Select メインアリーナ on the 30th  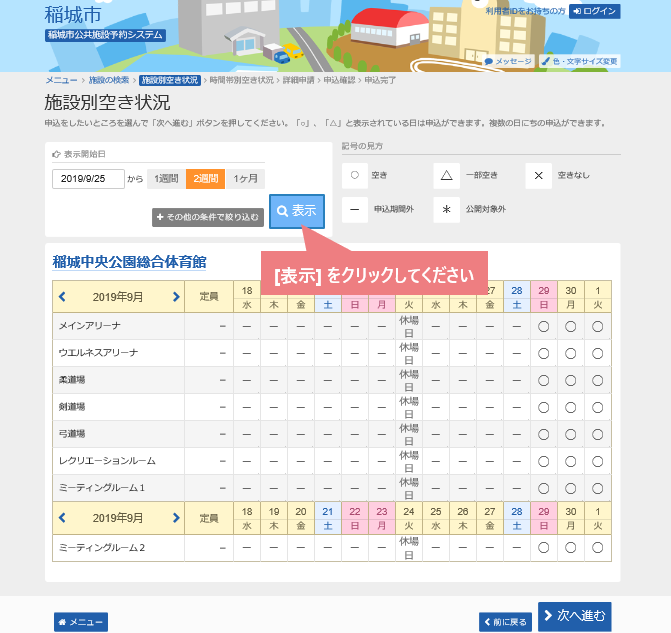coord(570,327)
